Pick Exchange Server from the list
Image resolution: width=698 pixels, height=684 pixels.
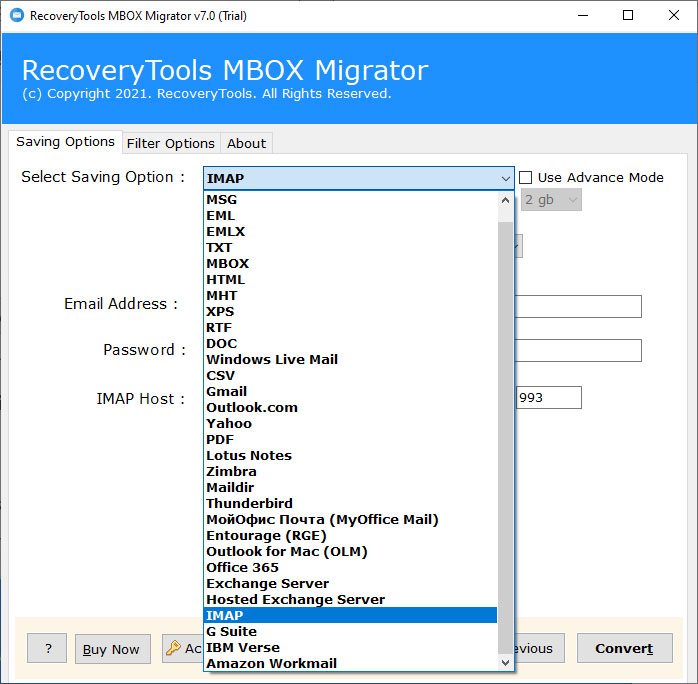(x=350, y=584)
